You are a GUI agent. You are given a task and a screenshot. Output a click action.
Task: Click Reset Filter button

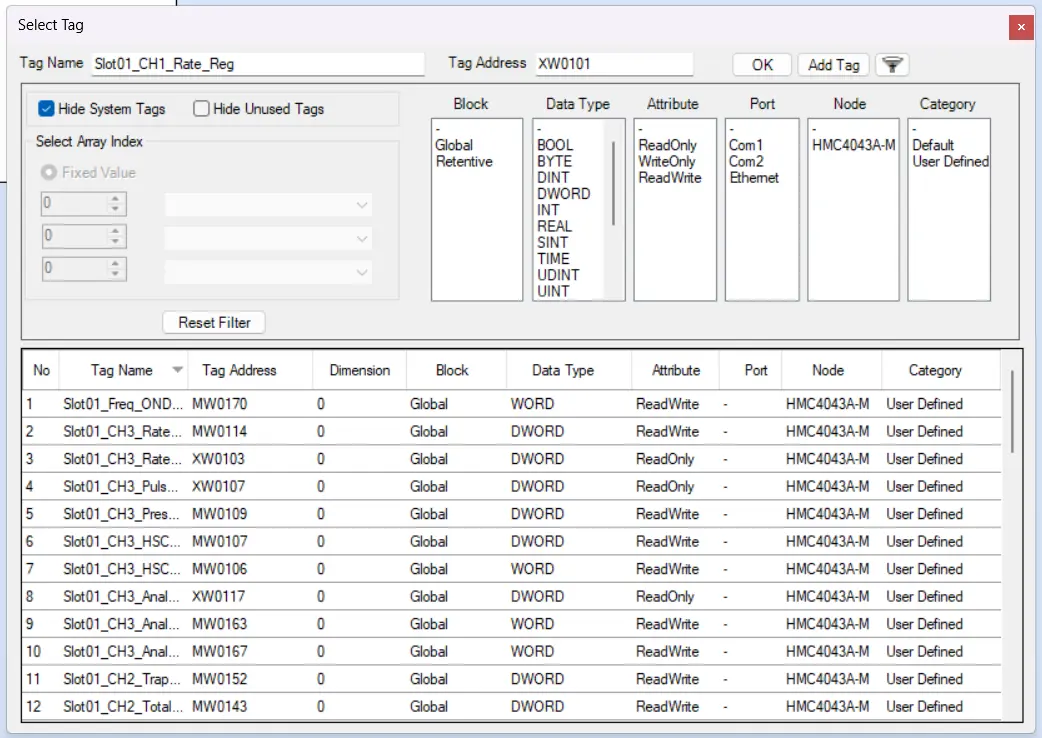coord(214,322)
